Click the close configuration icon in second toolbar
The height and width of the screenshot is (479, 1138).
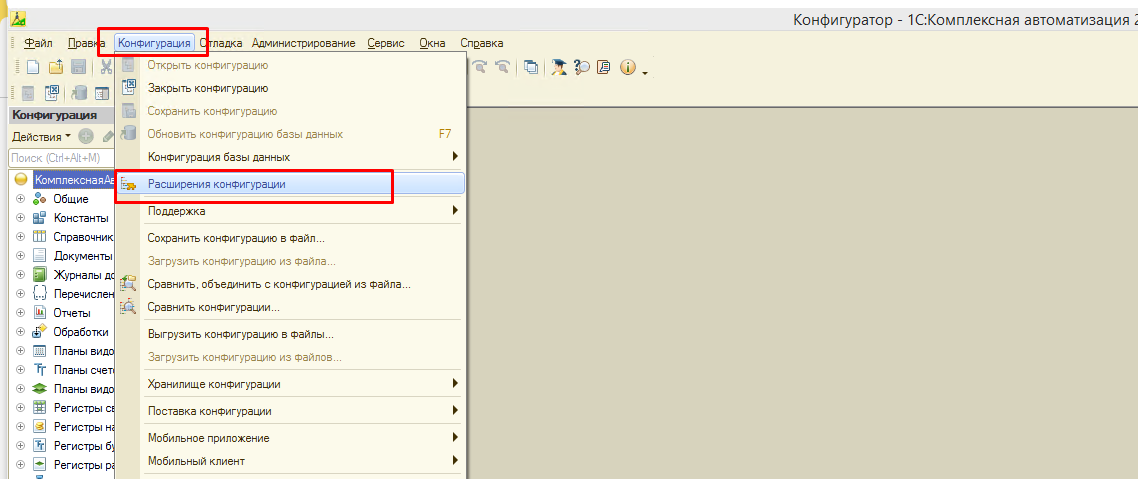coord(52,93)
